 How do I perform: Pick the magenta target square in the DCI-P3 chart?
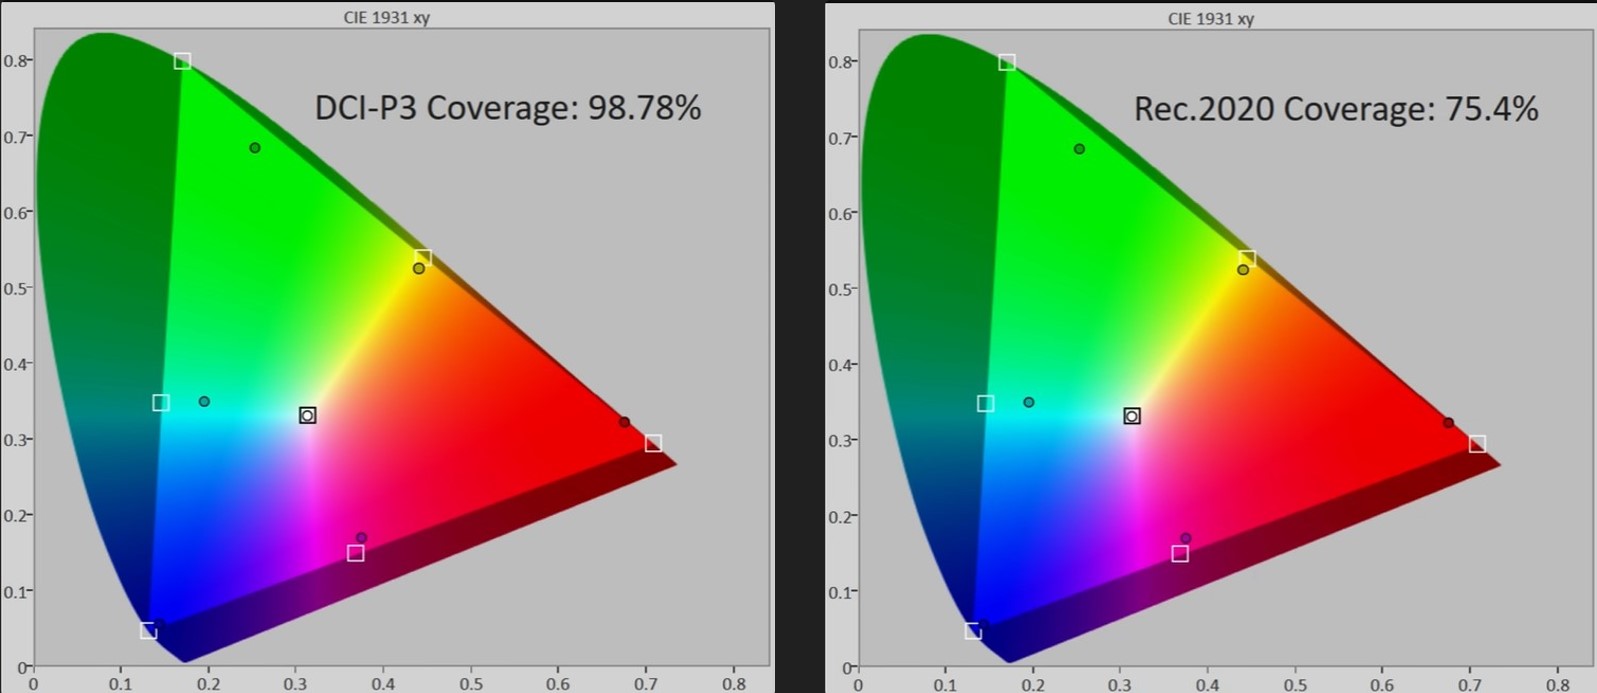(x=356, y=553)
